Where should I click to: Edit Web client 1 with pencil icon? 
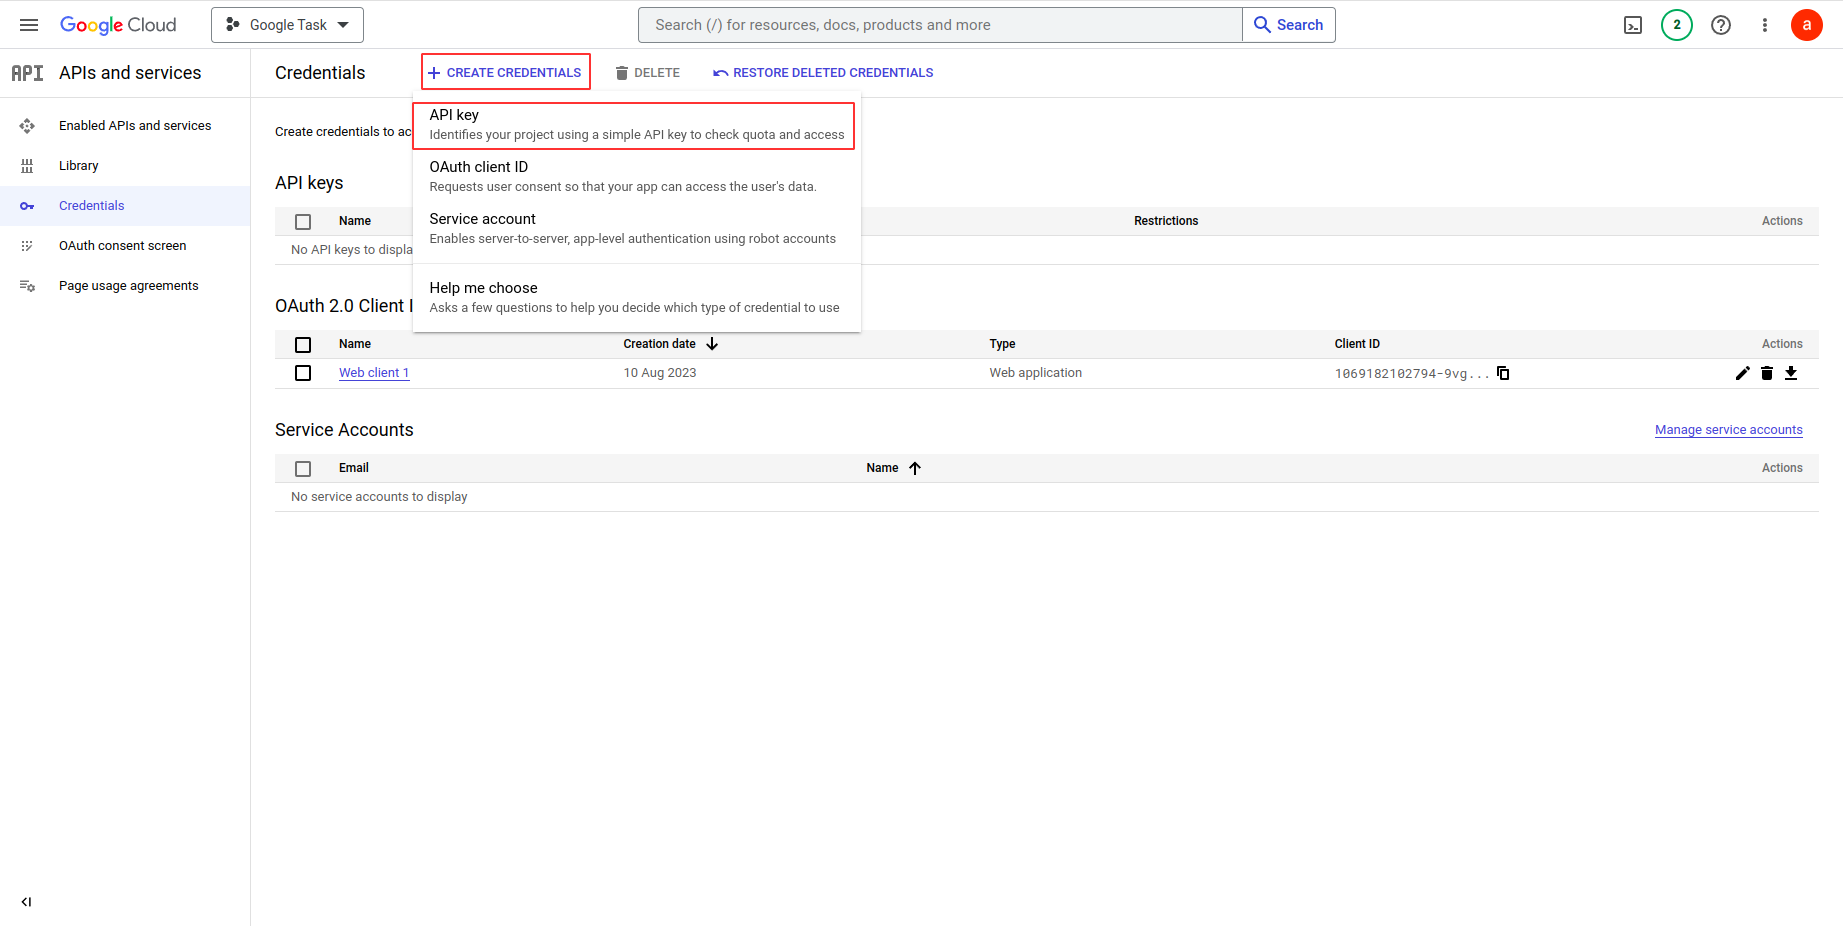coord(1743,373)
